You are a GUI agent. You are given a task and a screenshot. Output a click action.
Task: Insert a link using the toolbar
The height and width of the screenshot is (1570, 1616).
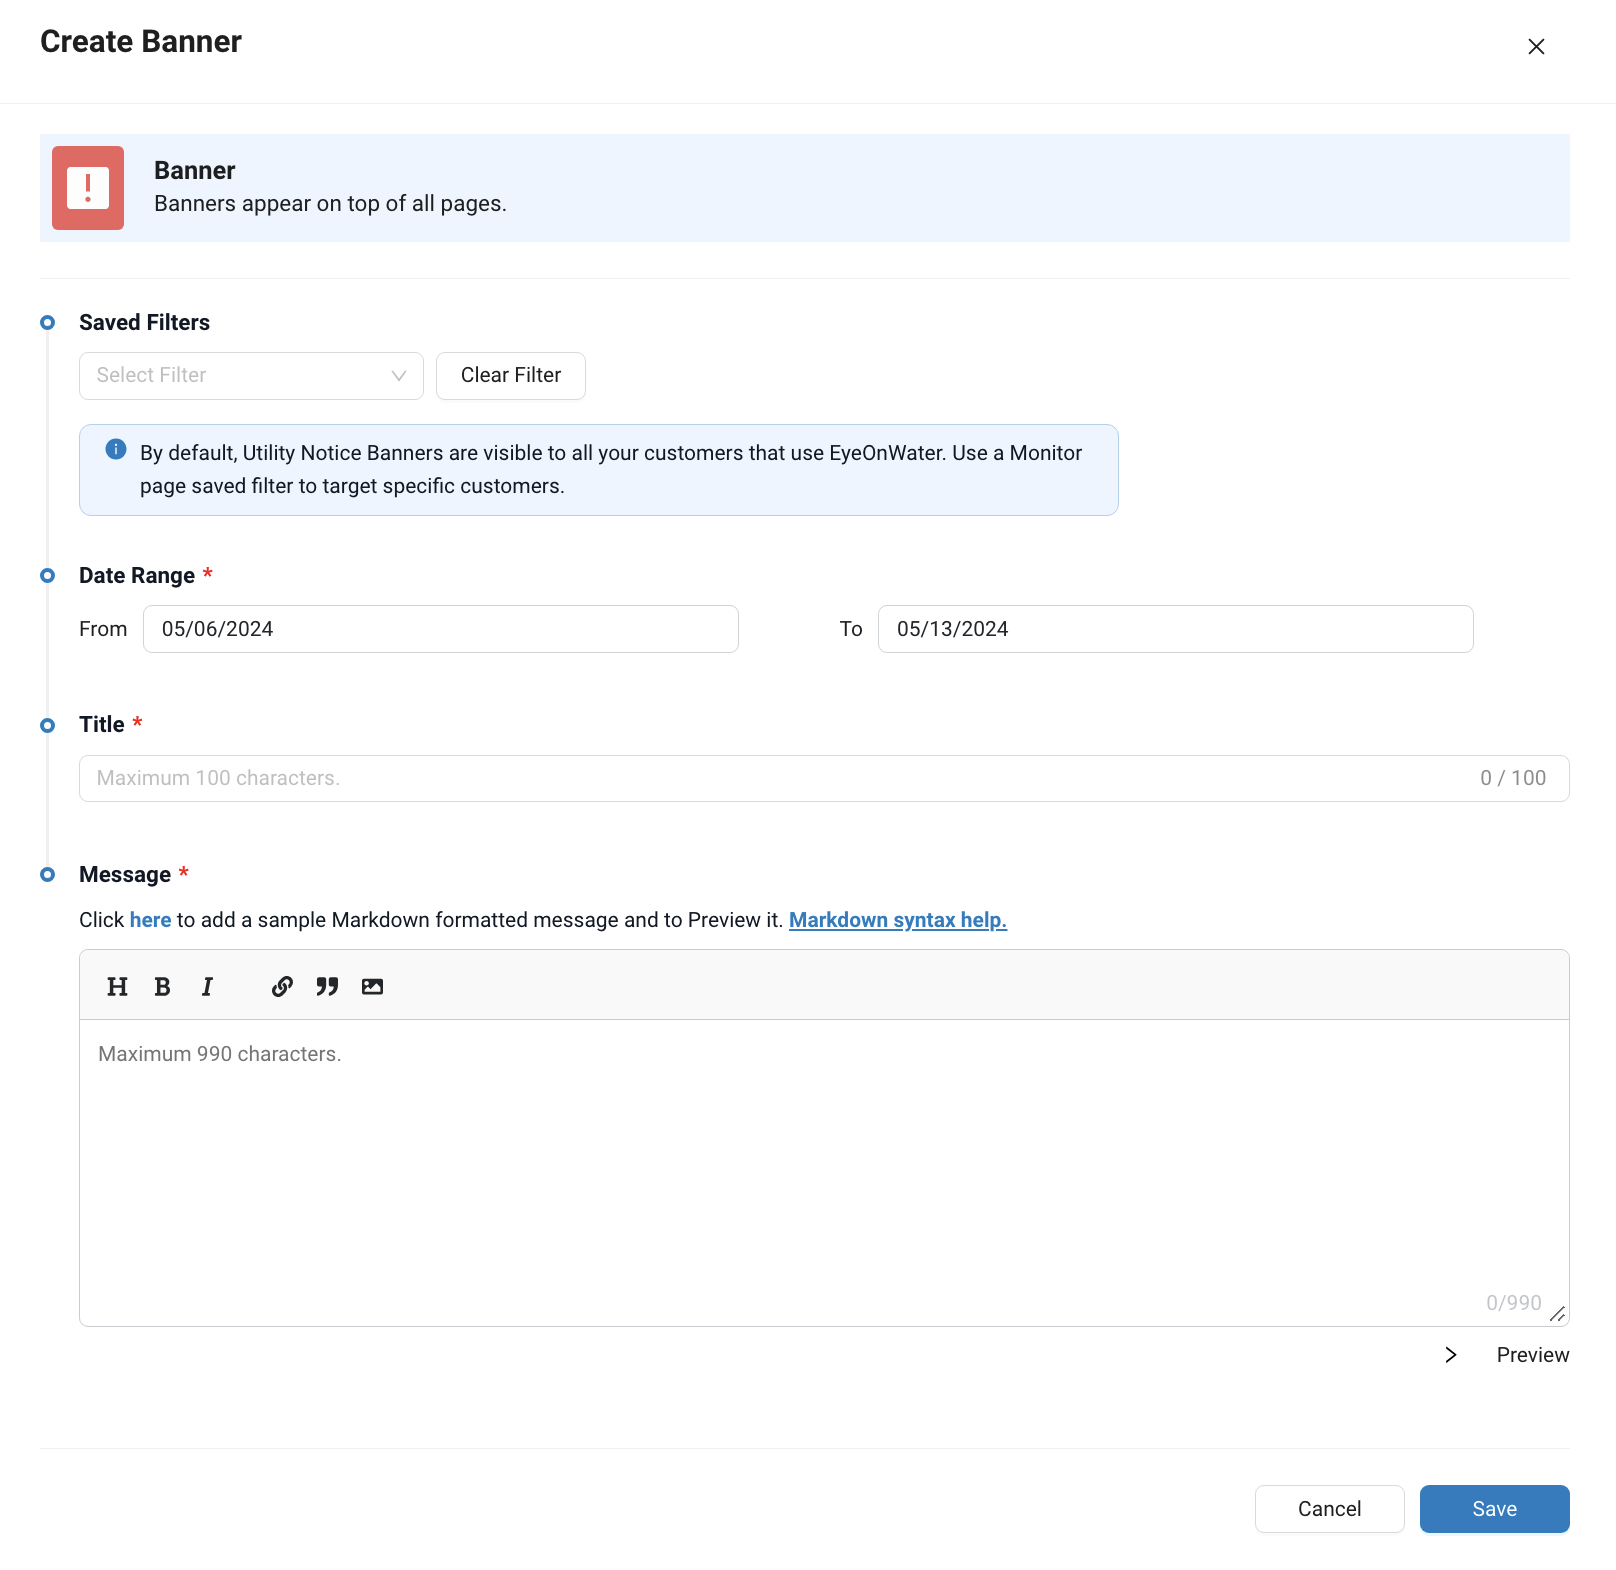[282, 987]
